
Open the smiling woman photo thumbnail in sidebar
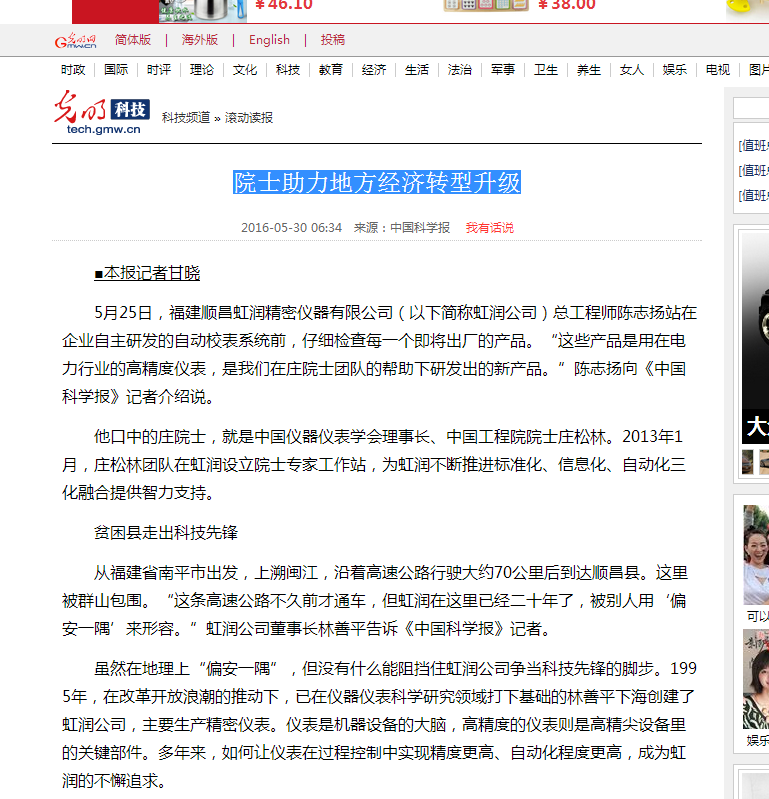pyautogui.click(x=756, y=553)
